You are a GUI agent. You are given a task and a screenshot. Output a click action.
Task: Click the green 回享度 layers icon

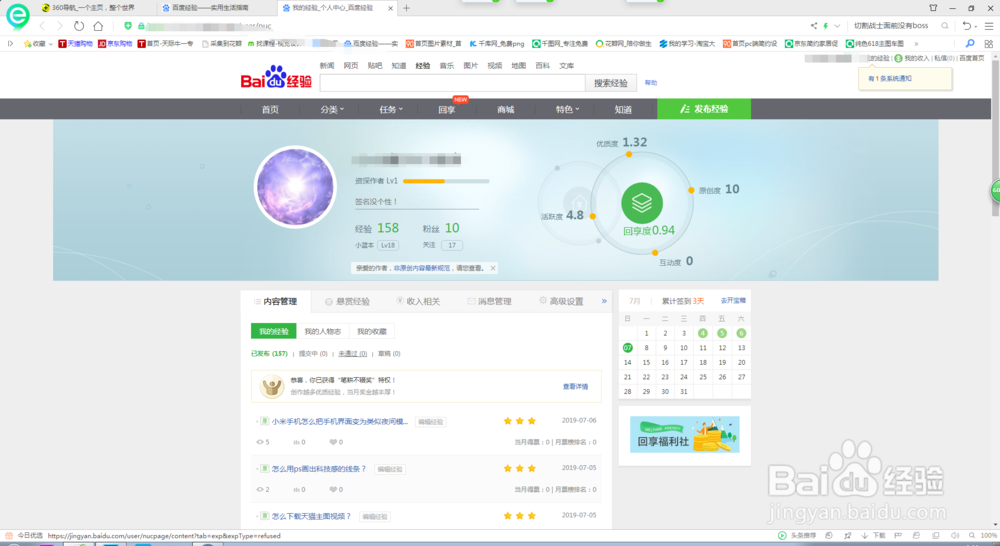click(642, 203)
